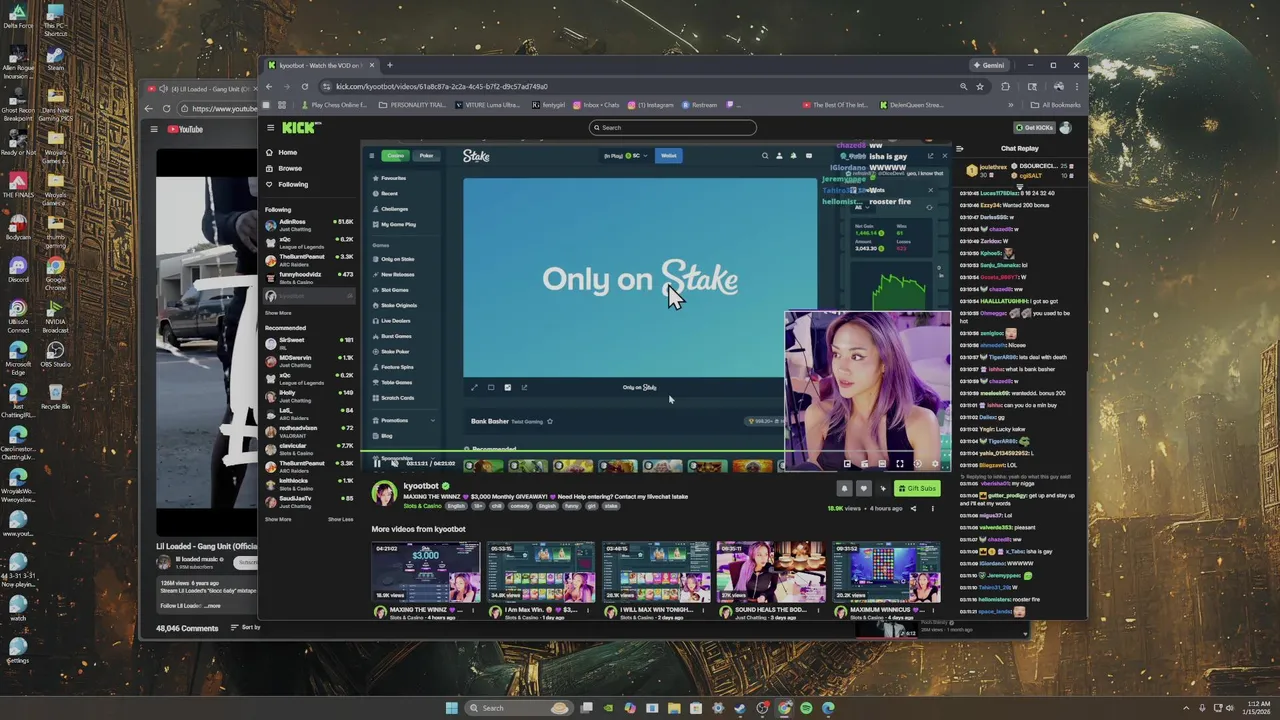Screen dimensions: 1280x720
Task: Select the Poker tab on Stake
Action: click(x=426, y=155)
